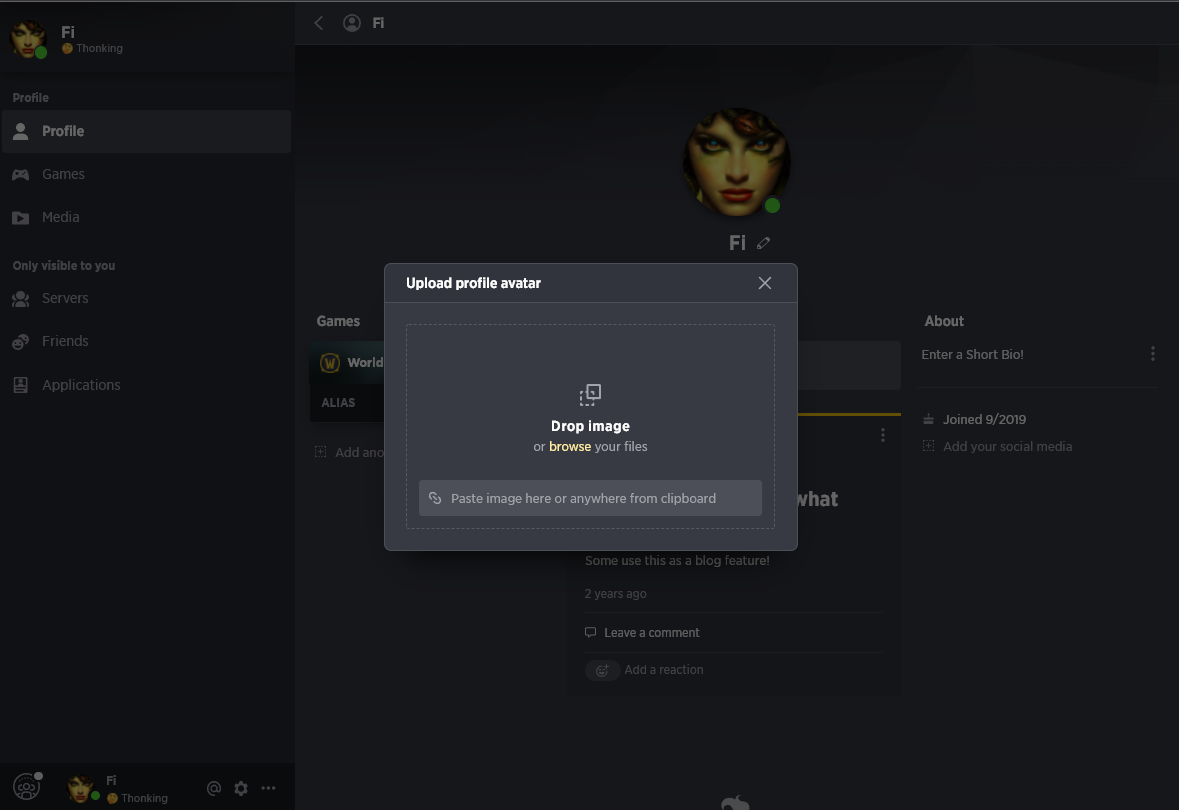Click the link icon in paste field
The width and height of the screenshot is (1179, 810).
435,498
